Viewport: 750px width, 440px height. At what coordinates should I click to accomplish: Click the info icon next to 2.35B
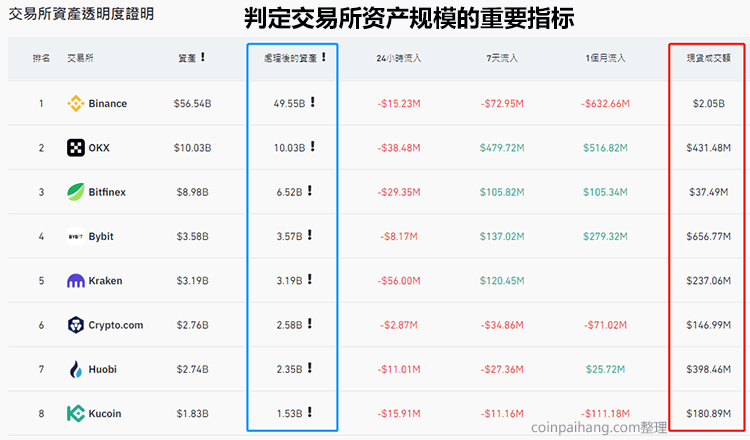309,368
